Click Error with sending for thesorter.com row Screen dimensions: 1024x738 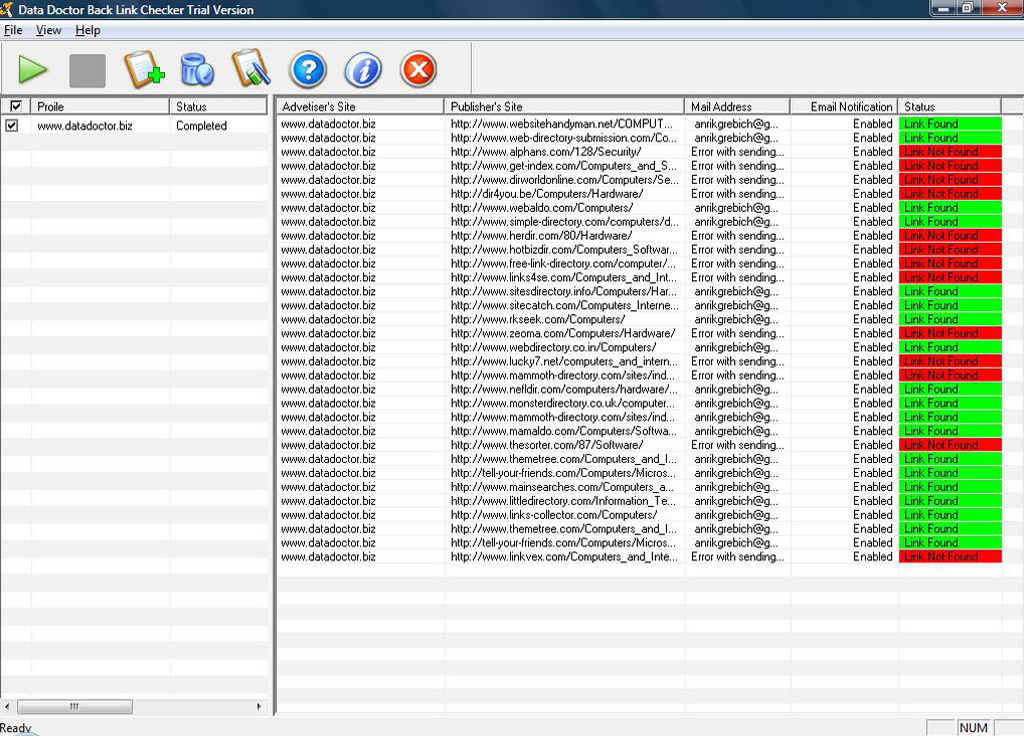738,445
